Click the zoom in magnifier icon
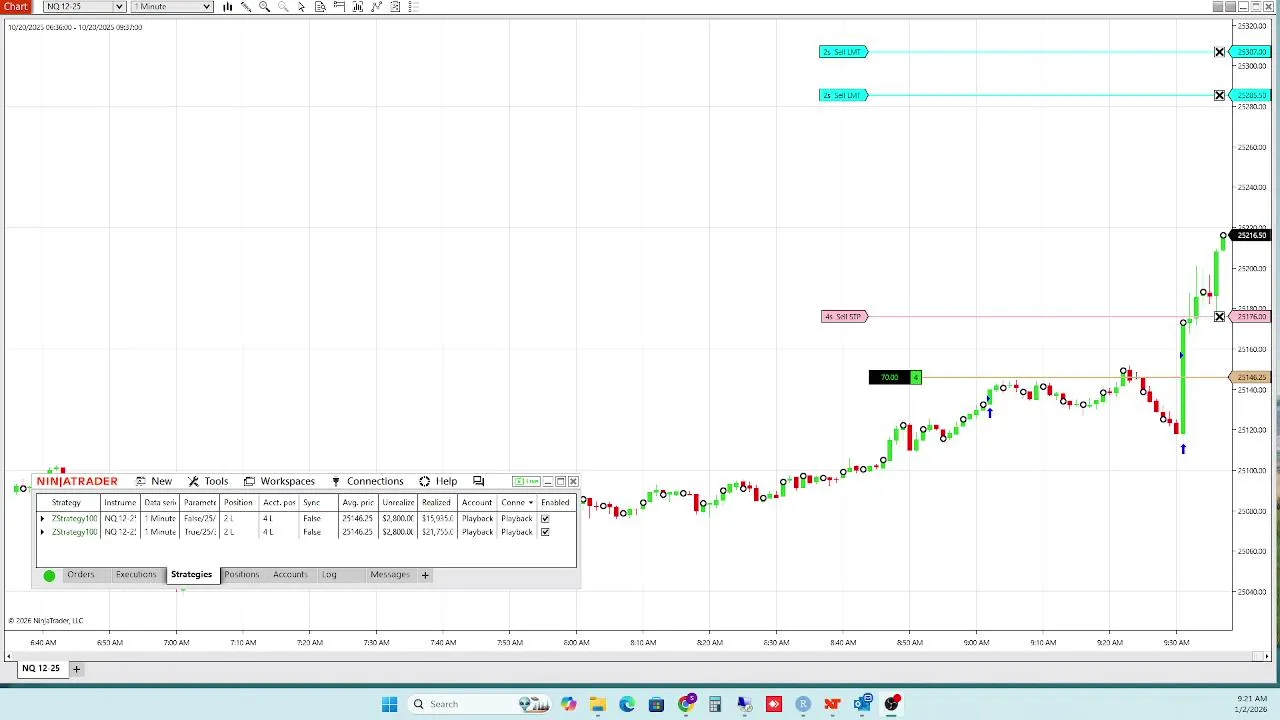 pyautogui.click(x=264, y=7)
